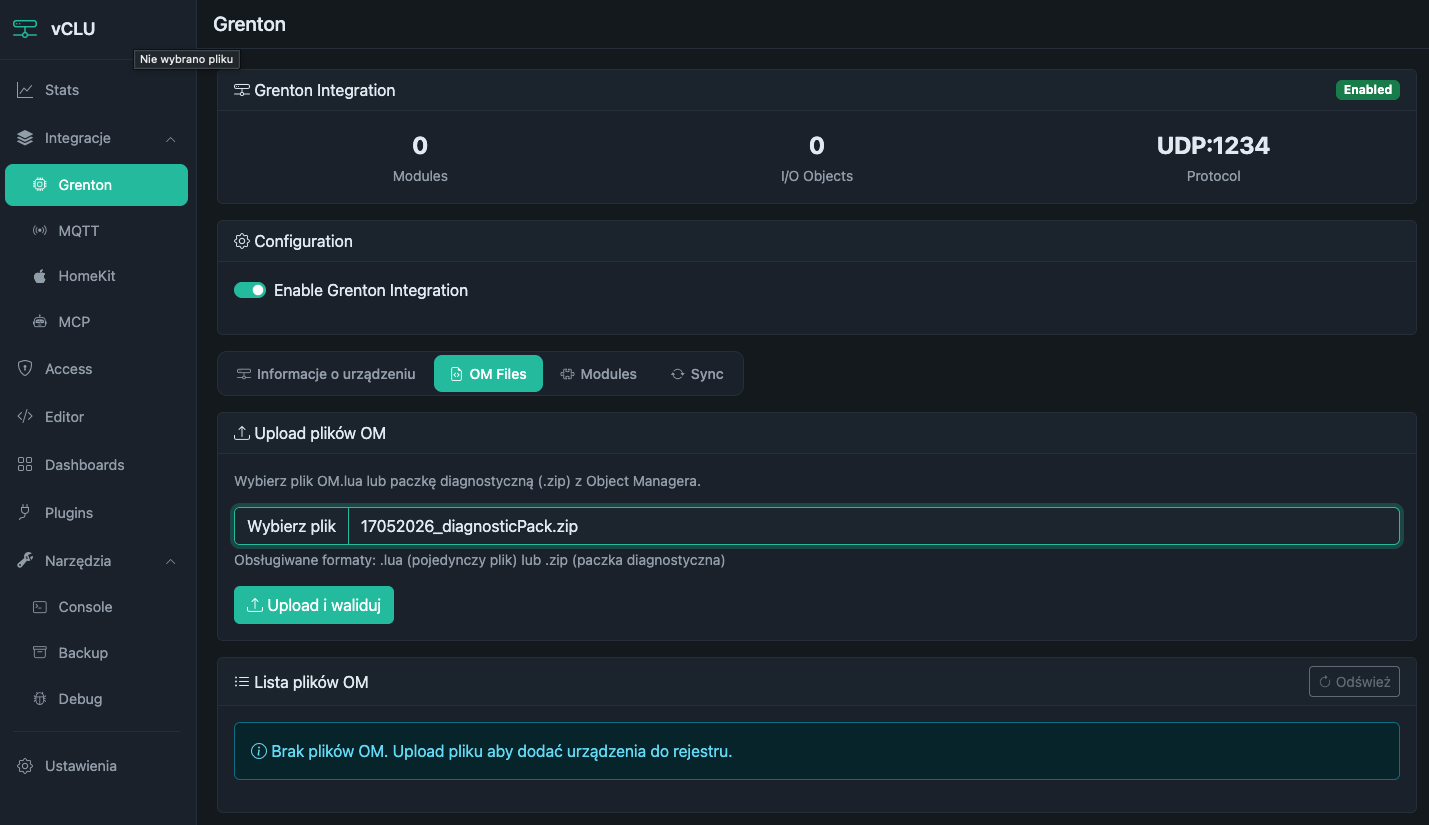Click the Upload plików OM header icon
Screen dimensions: 1429x825
(x=242, y=433)
